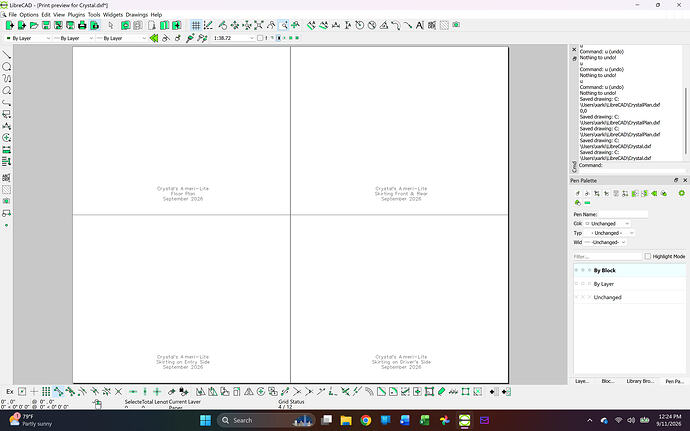Open File Explorer from taskbar
Screen dimensions: 690x431
coord(346,420)
